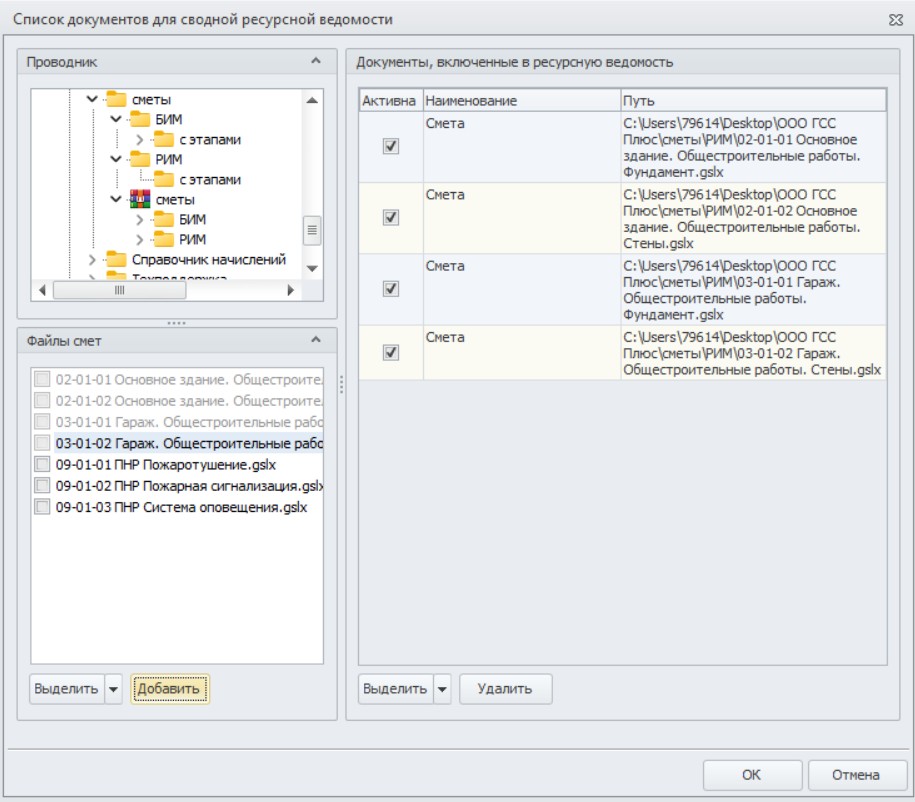915x802 pixels.
Task: Click the WinRAR archive icon labeled сметы
Action: click(x=139, y=199)
